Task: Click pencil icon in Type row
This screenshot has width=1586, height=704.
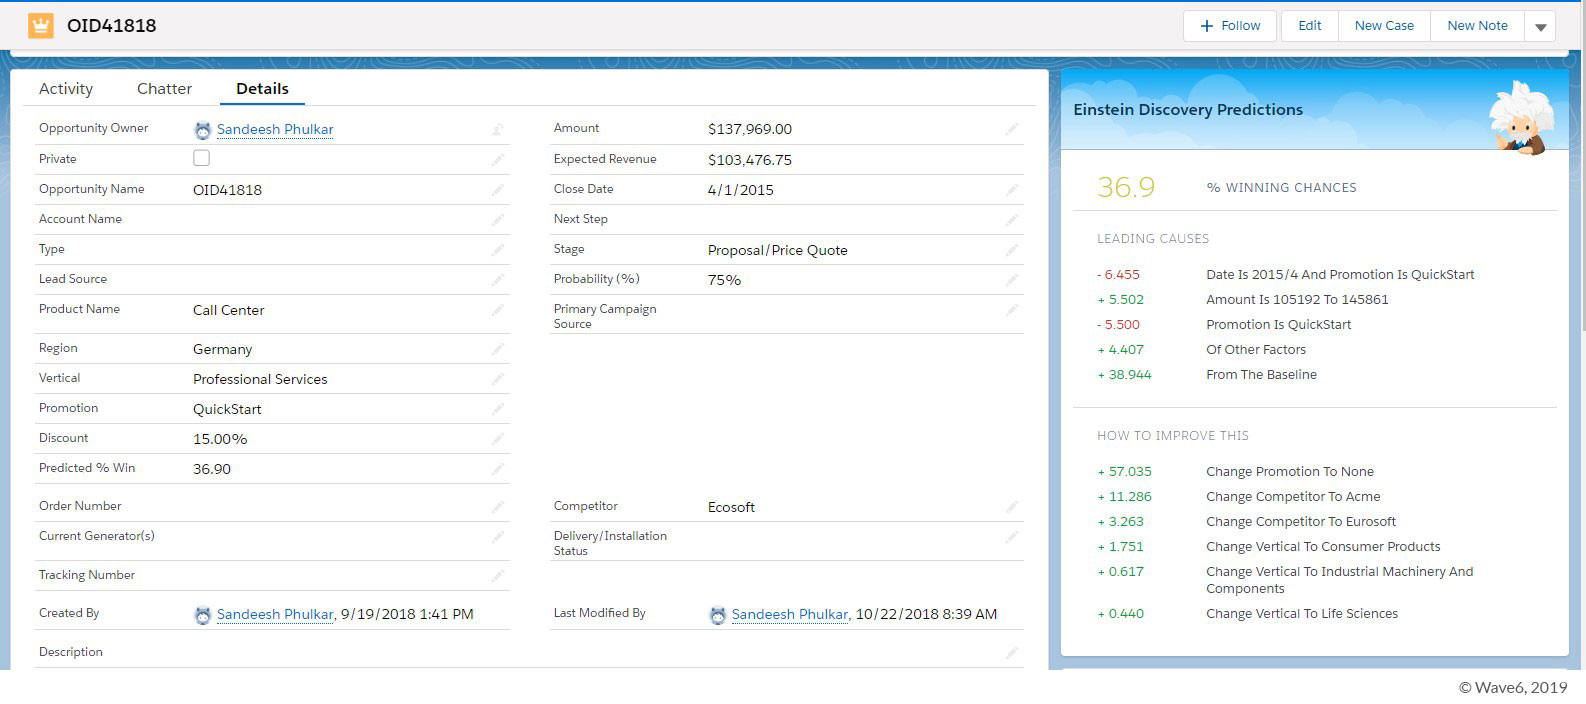Action: click(497, 250)
